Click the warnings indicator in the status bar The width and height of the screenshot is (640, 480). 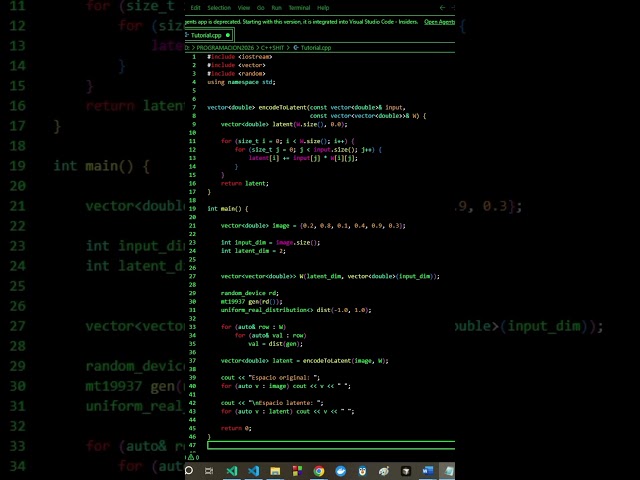tap(193, 457)
